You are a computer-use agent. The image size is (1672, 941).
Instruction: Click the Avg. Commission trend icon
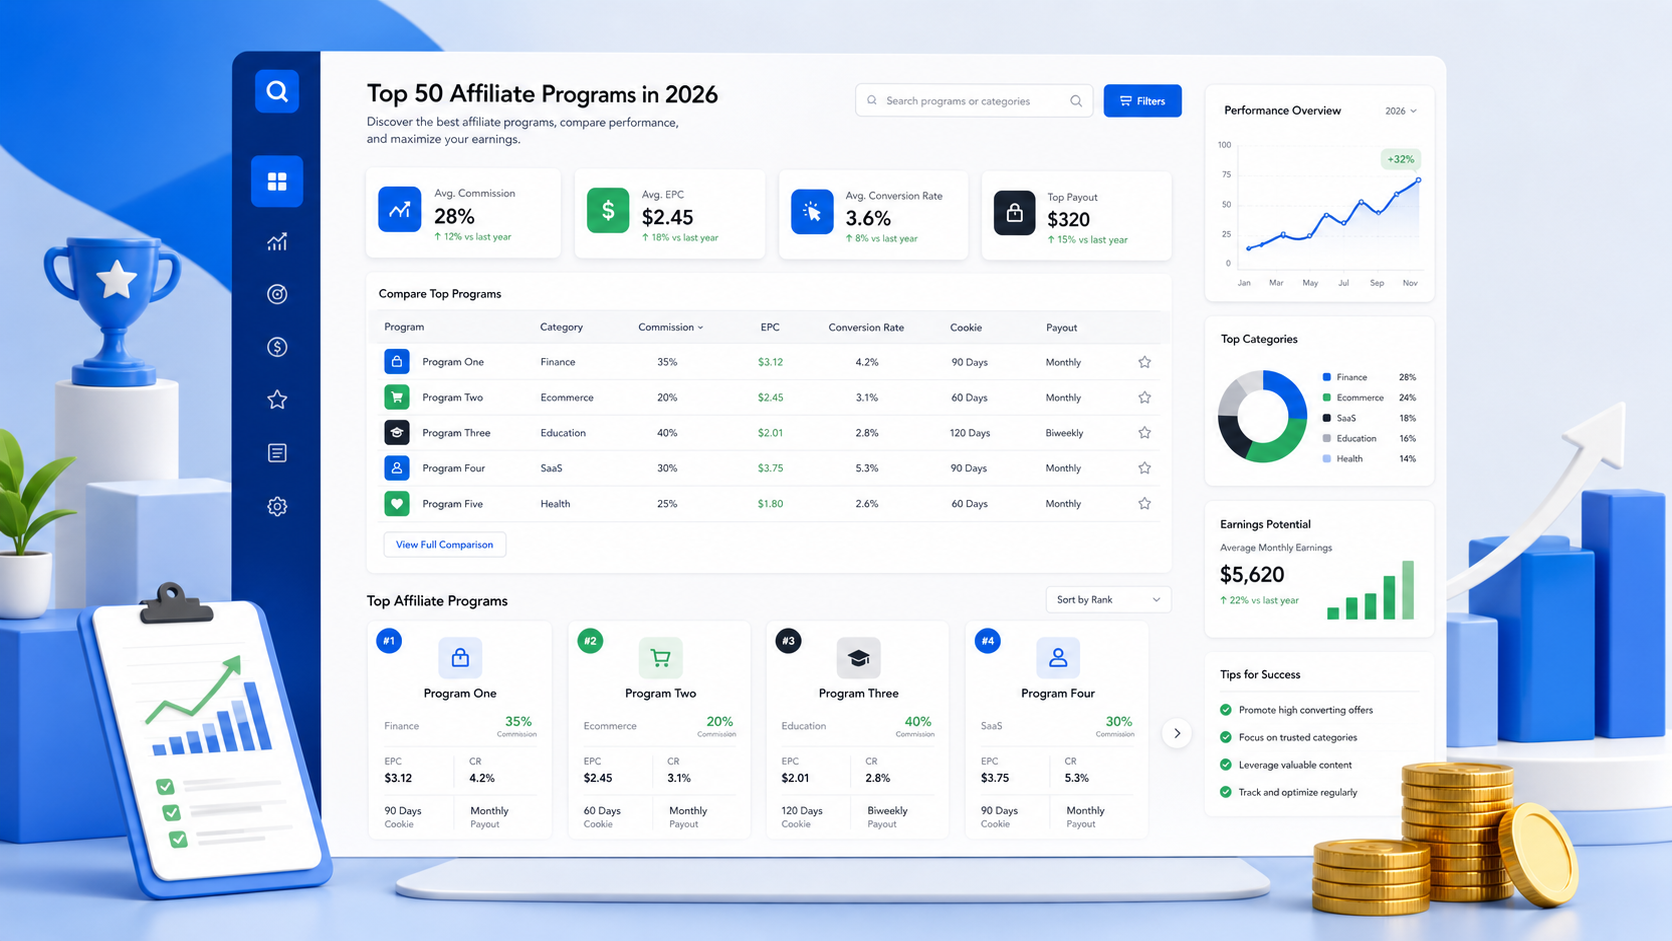click(399, 210)
